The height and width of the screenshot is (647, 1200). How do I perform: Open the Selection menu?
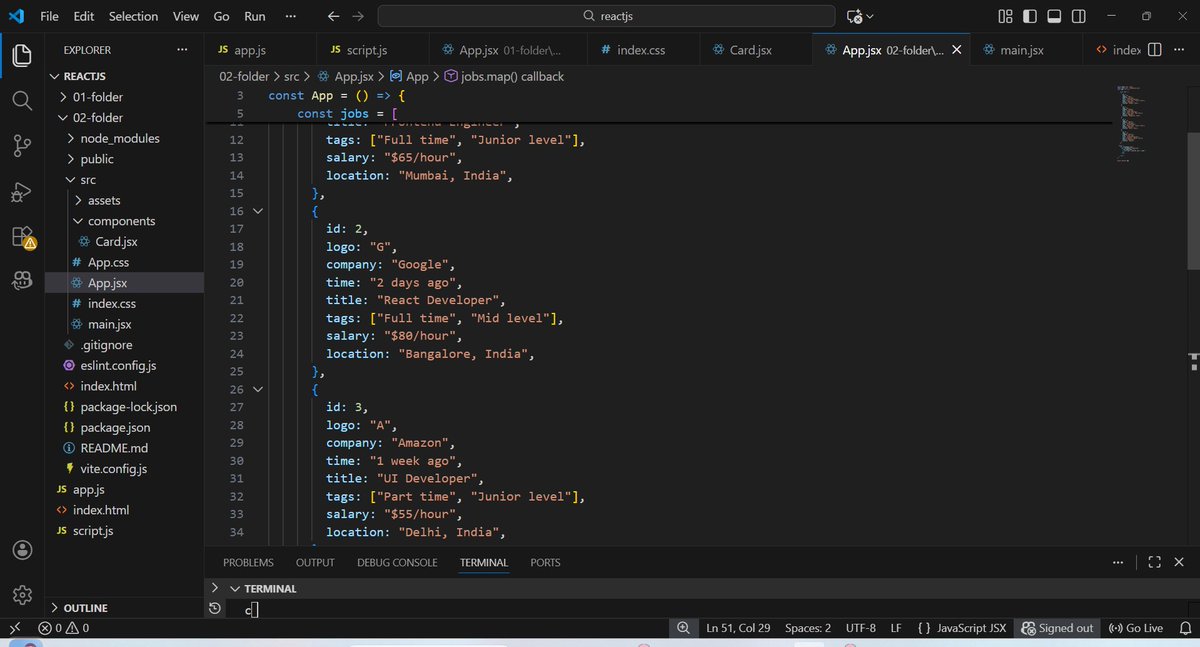tap(133, 16)
